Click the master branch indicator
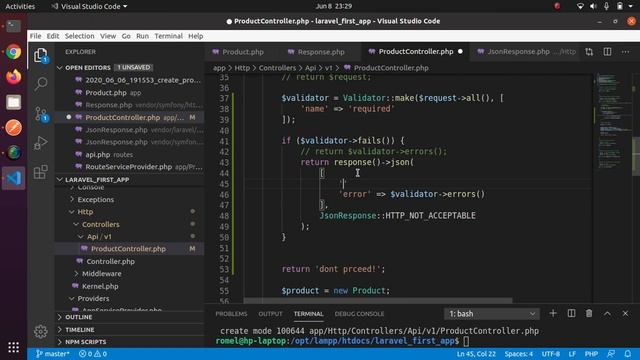640x360 pixels. pyautogui.click(x=53, y=353)
